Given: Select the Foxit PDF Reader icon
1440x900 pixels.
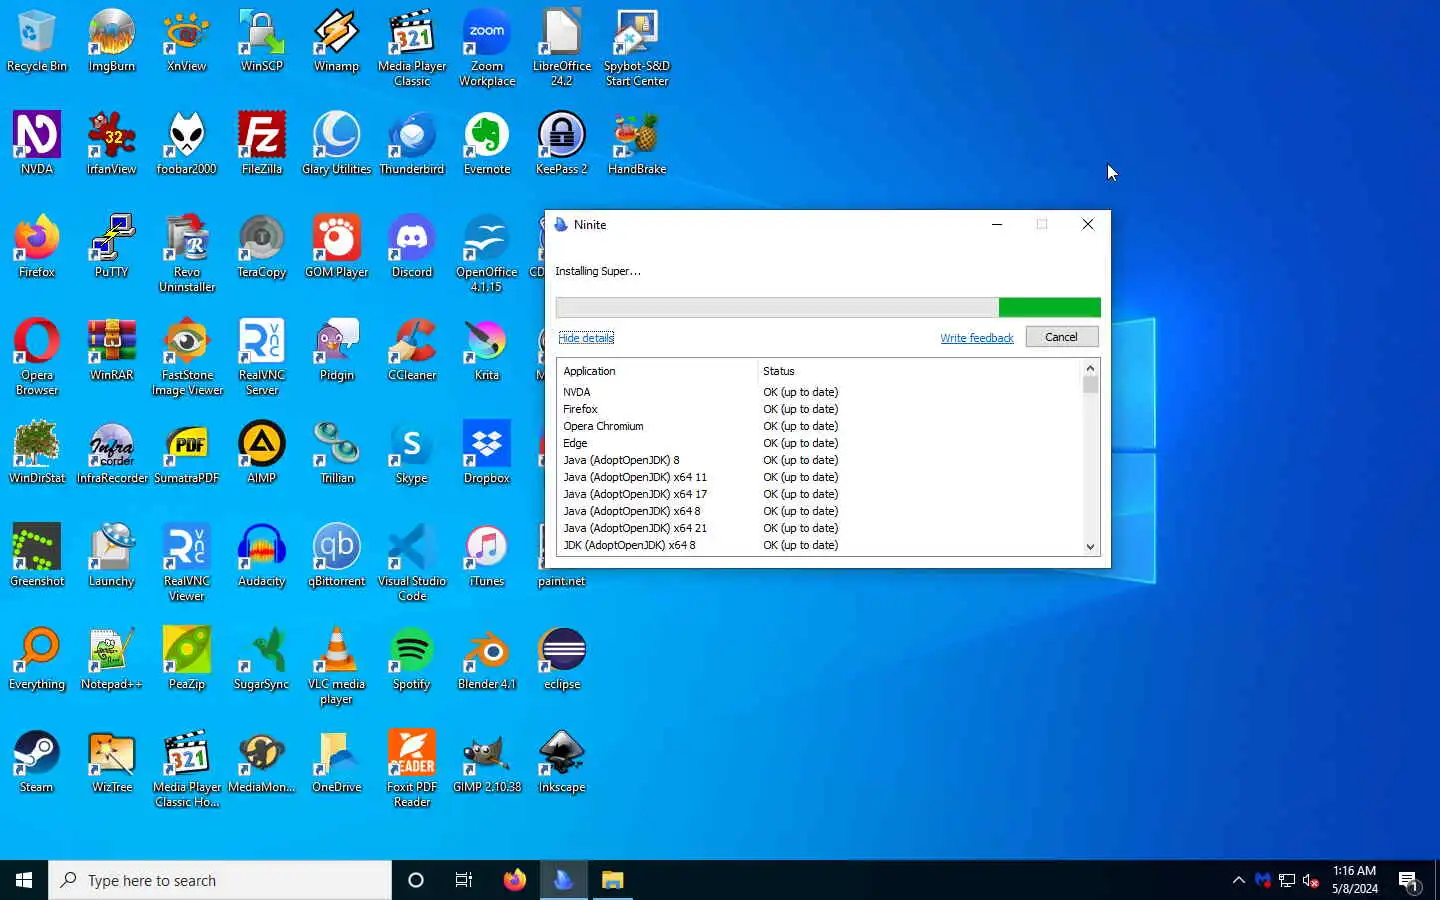Looking at the screenshot, I should pos(412,768).
